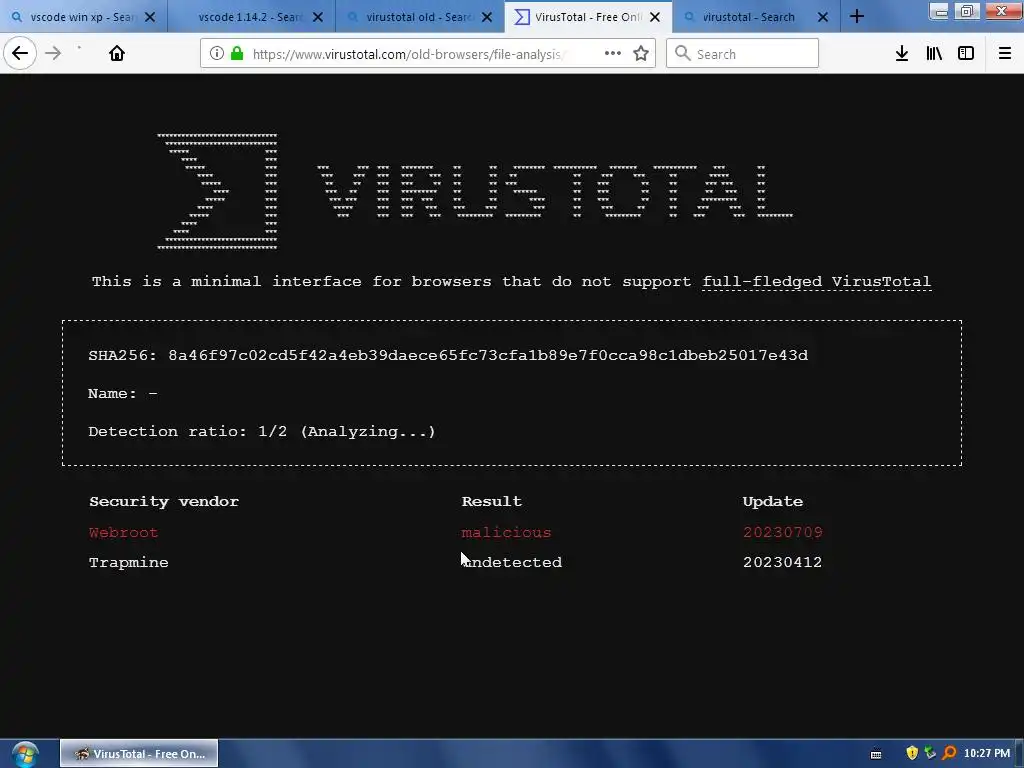Restore down the browser window
Screen dimensions: 1024x768
tap(967, 11)
